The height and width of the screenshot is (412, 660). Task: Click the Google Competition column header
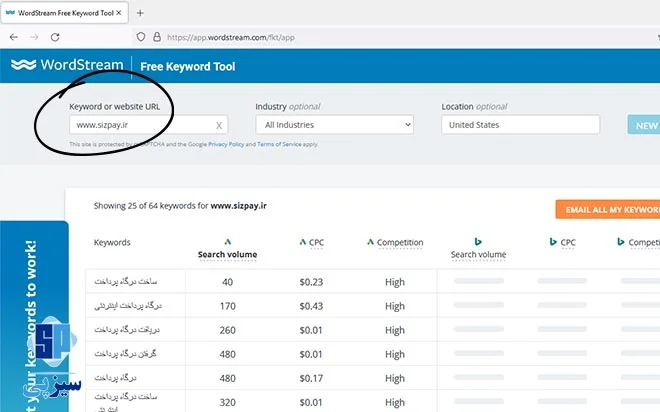tap(395, 242)
